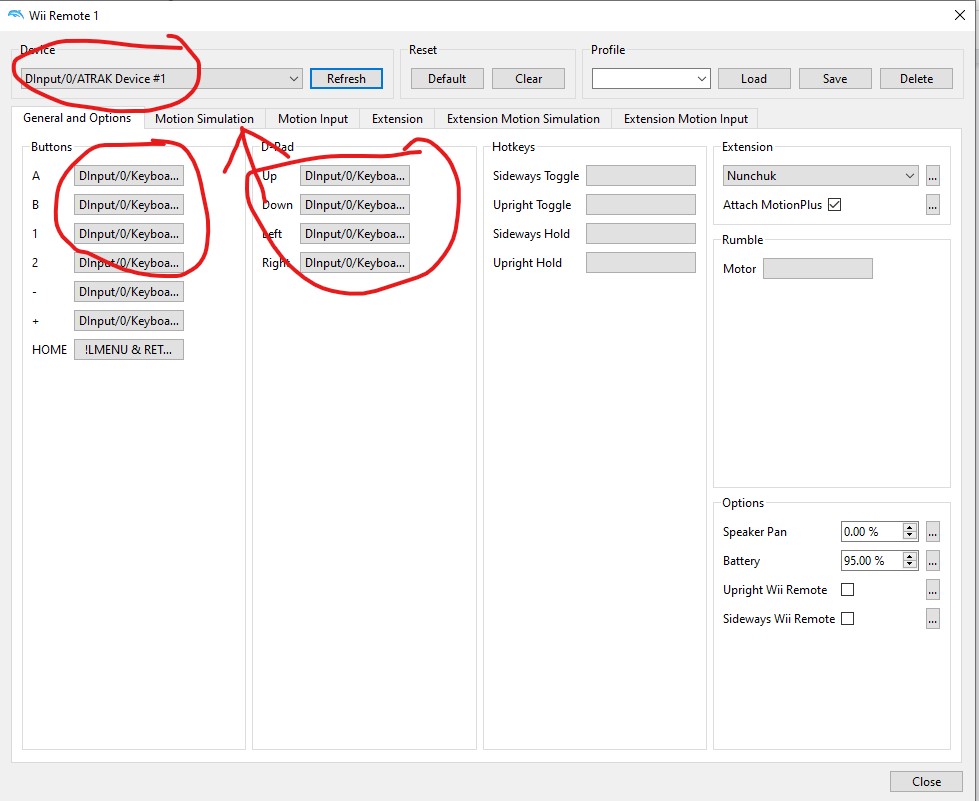Open the Nunchuk extension dropdown
This screenshot has height=801, width=979.
click(x=820, y=176)
